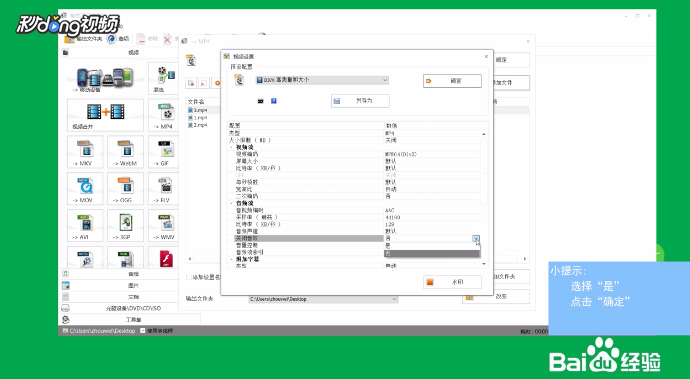Screen dimensions: 690x379
Task: Click 确定 in the video settings dialog
Action: [452, 81]
